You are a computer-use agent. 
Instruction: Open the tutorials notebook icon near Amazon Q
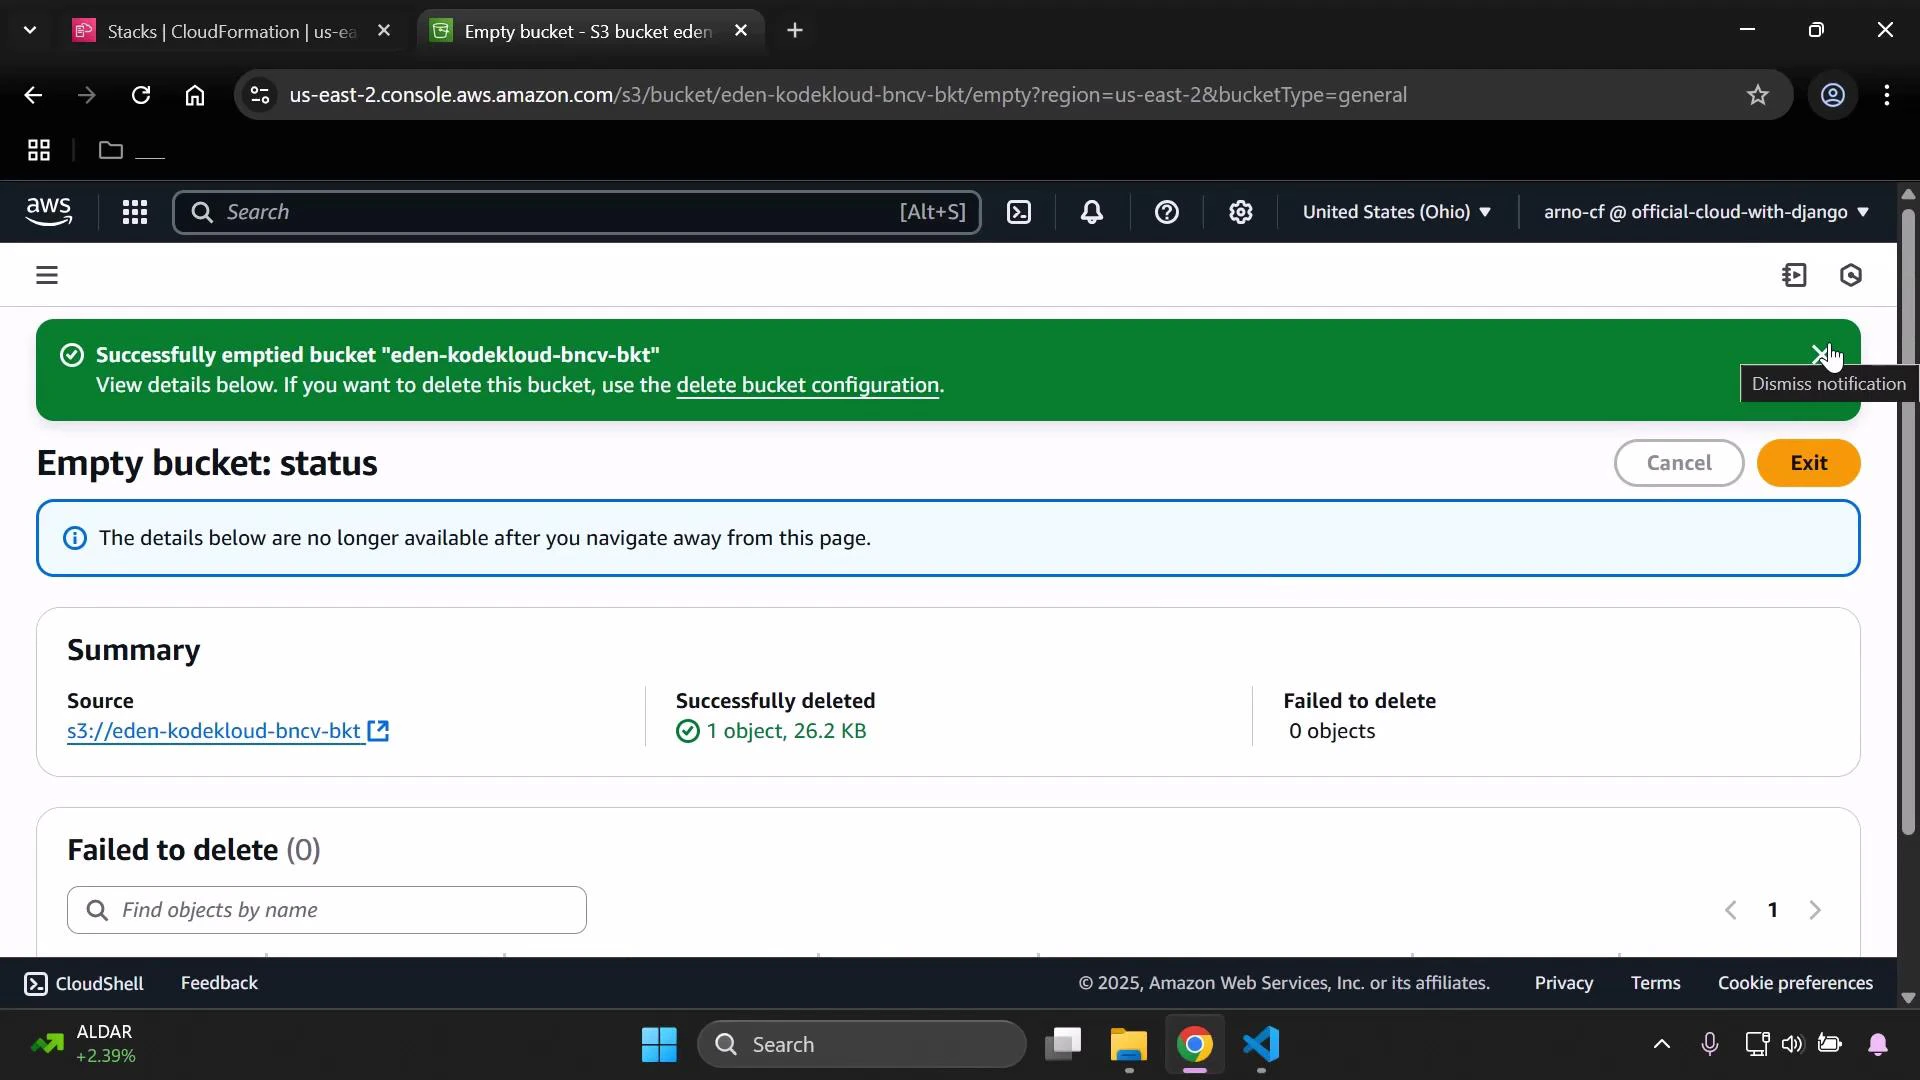[x=1796, y=275]
